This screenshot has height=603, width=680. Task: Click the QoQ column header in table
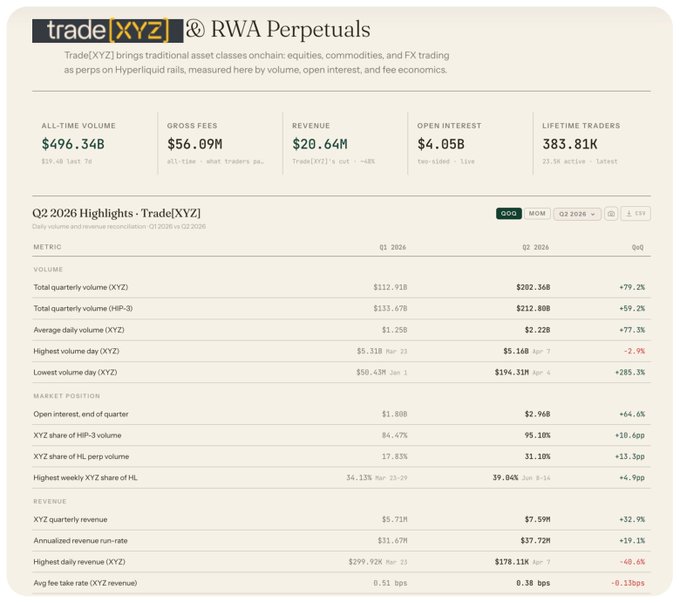[x=638, y=247]
